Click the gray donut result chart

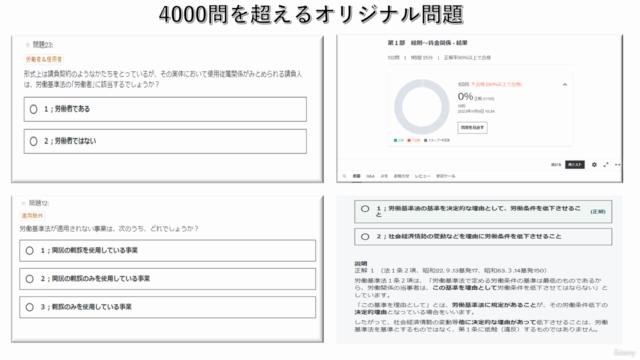point(422,107)
